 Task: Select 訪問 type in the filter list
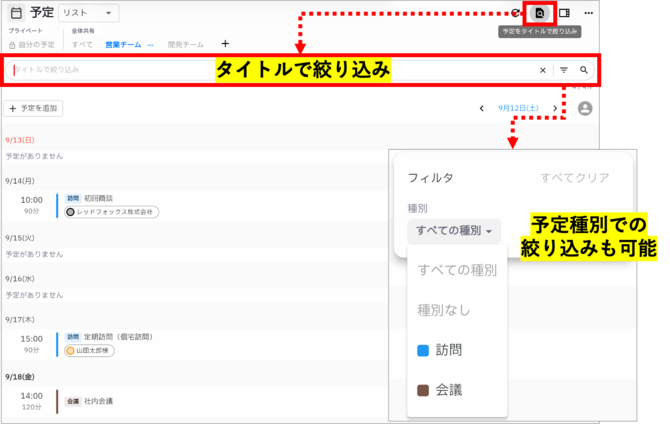[457, 350]
